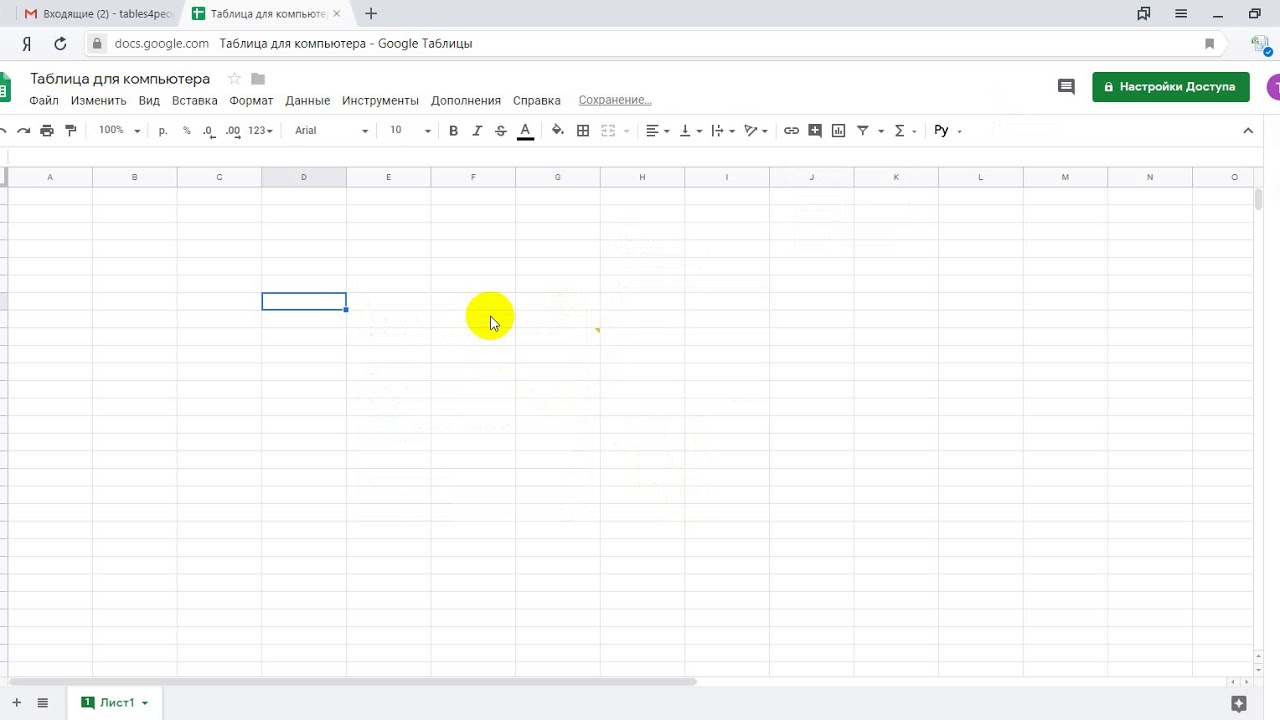Viewport: 1280px width, 720px height.
Task: Insert a comment on the cell
Action: [x=815, y=130]
